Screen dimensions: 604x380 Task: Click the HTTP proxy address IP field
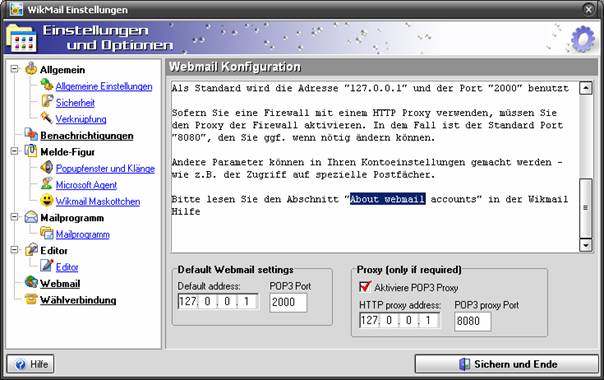coord(399,320)
